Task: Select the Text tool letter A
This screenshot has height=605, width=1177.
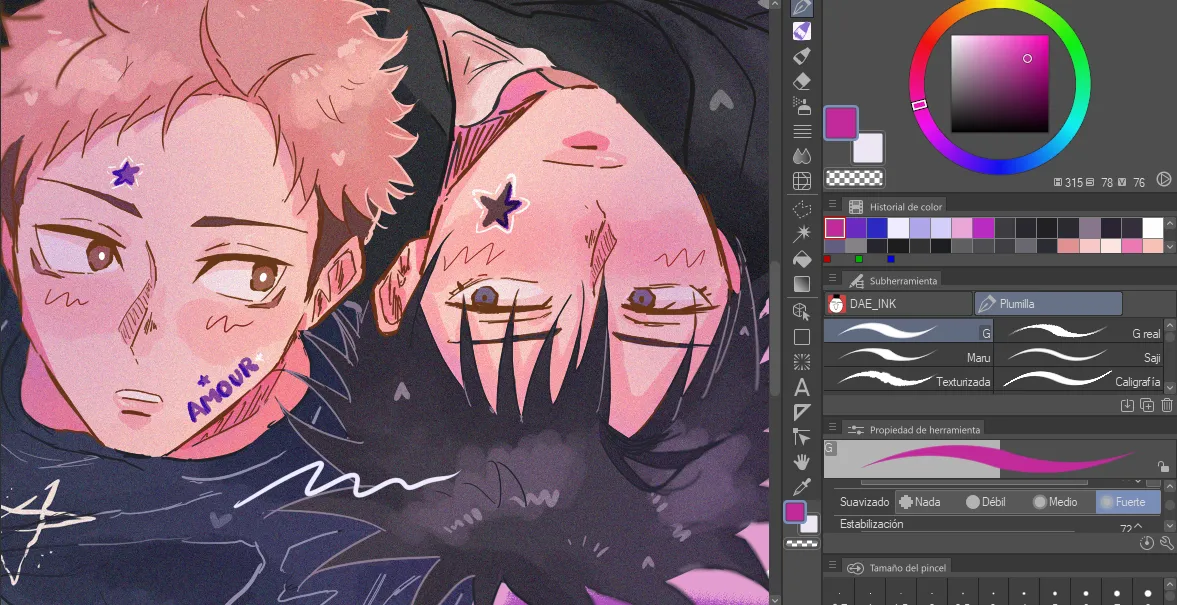Action: pos(802,387)
